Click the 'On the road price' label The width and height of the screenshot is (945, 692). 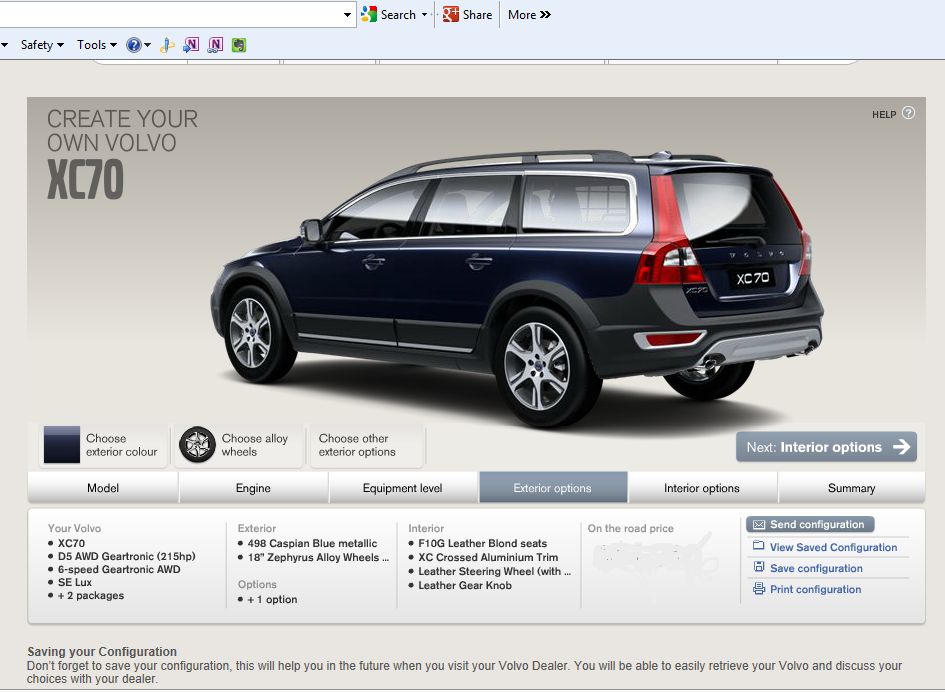click(630, 528)
